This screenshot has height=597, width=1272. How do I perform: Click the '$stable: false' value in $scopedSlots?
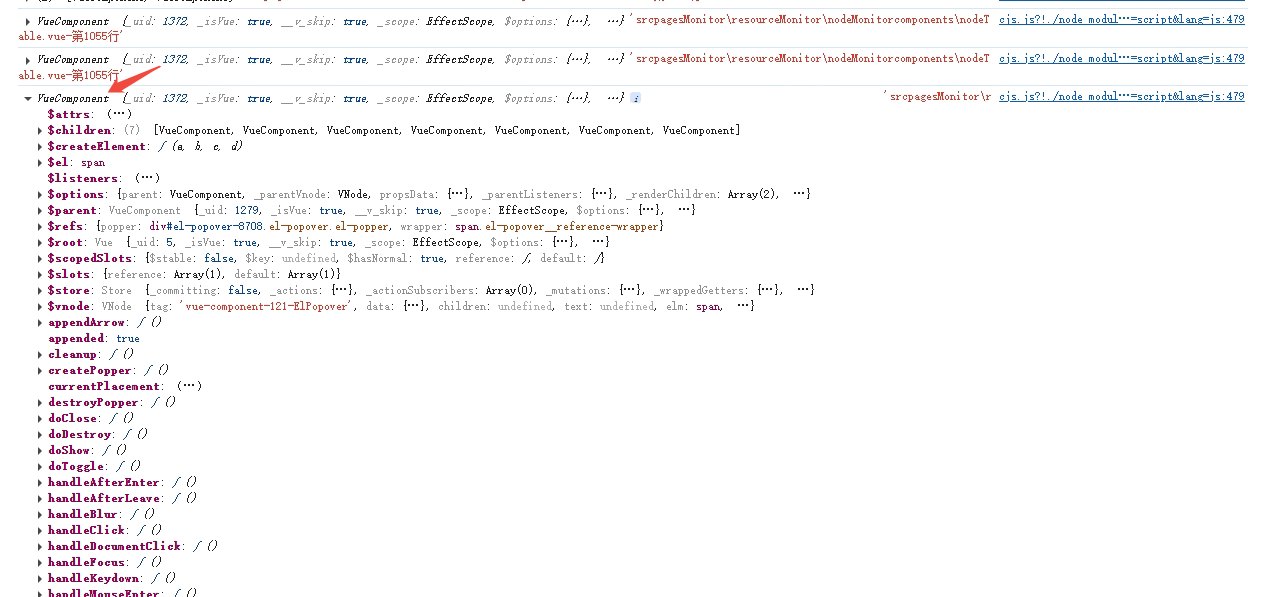[x=190, y=258]
